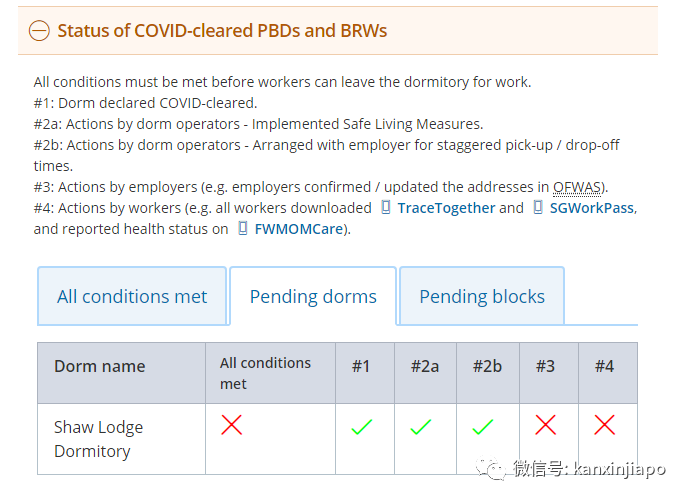The image size is (687, 500).
Task: Click green checkmark in #2b column
Action: pyautogui.click(x=483, y=427)
